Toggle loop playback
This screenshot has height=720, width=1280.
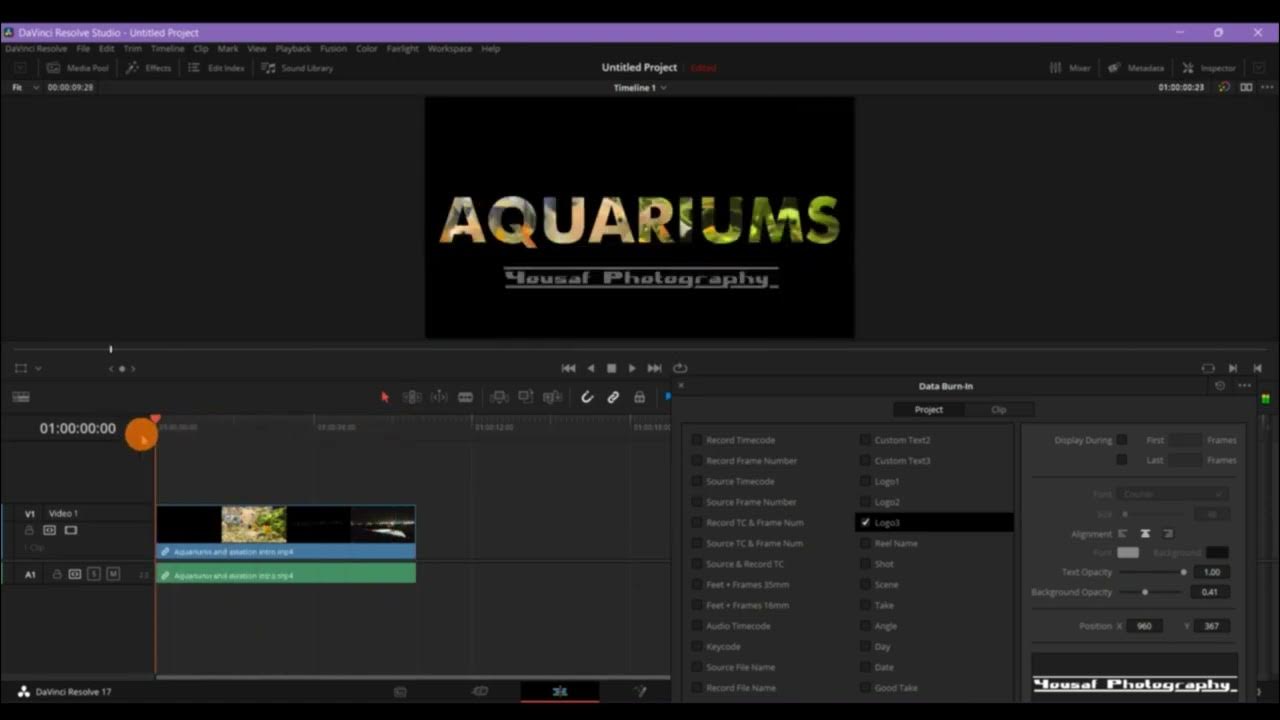[x=680, y=368]
